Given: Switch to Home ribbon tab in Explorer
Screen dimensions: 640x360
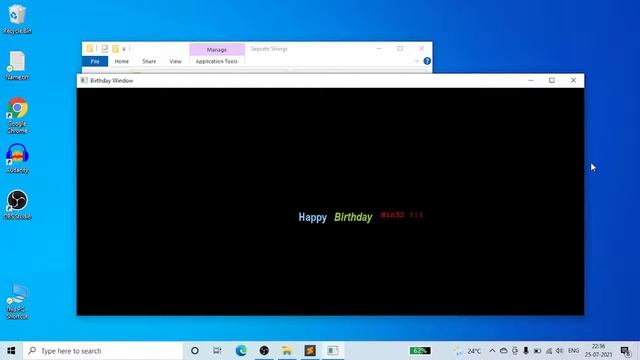Looking at the screenshot, I should point(122,61).
